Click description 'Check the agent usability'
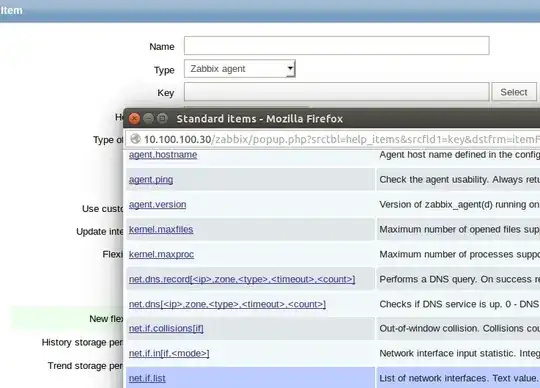Viewport: 540px width, 388px height. point(459,180)
